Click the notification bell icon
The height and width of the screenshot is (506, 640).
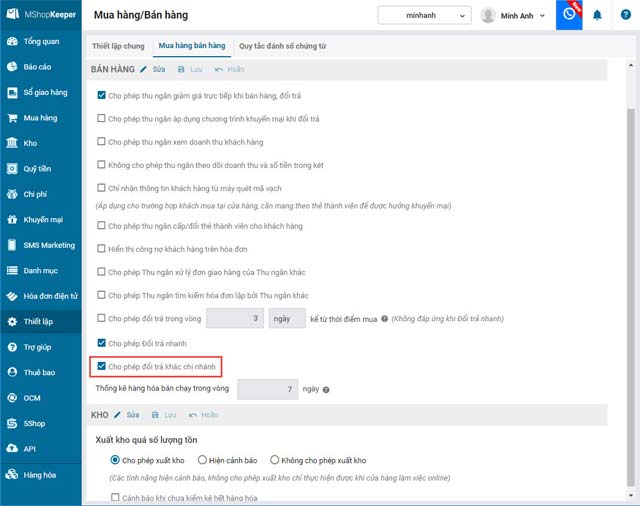point(598,15)
